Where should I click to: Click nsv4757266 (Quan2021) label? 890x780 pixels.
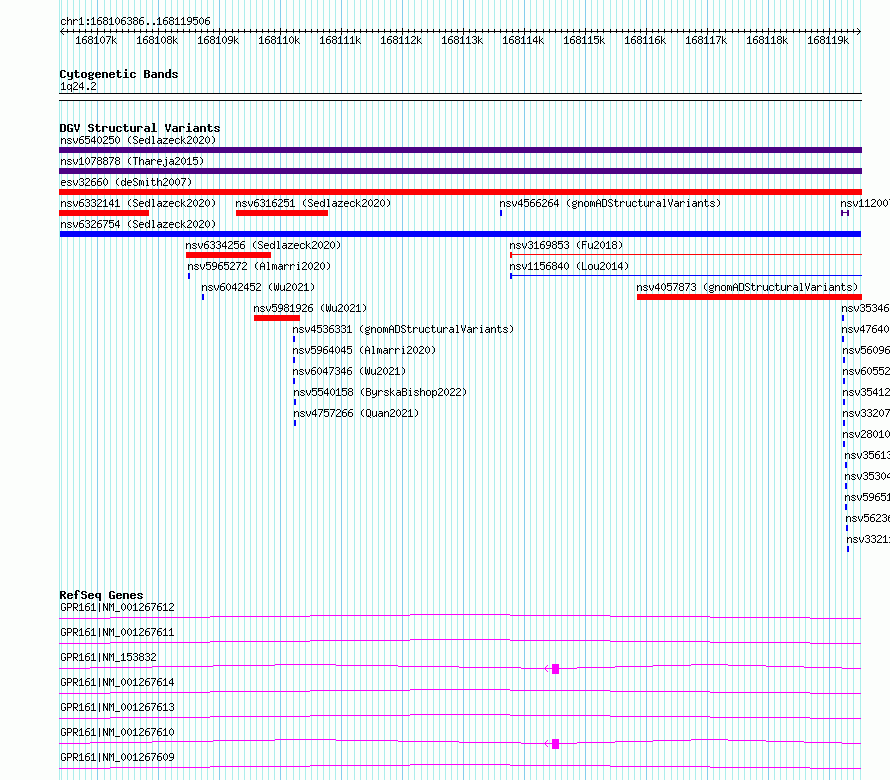click(356, 413)
